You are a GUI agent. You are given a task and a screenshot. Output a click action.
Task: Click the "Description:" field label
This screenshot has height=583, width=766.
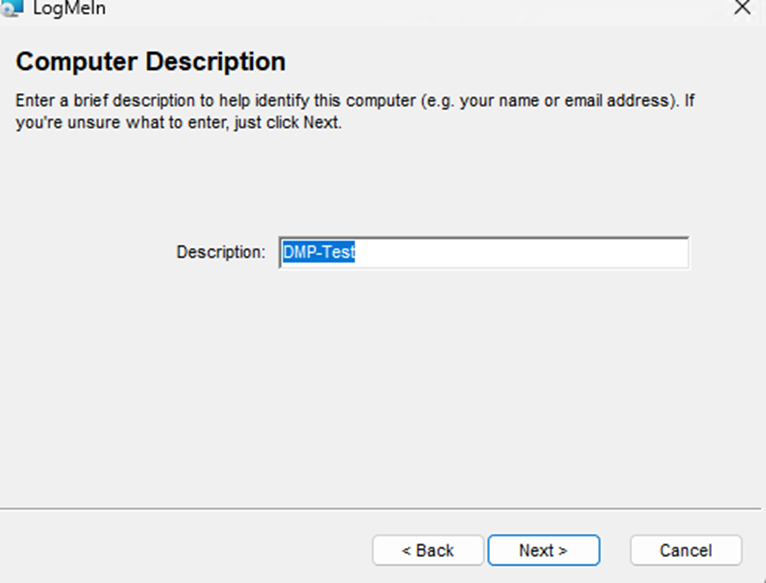pos(221,253)
